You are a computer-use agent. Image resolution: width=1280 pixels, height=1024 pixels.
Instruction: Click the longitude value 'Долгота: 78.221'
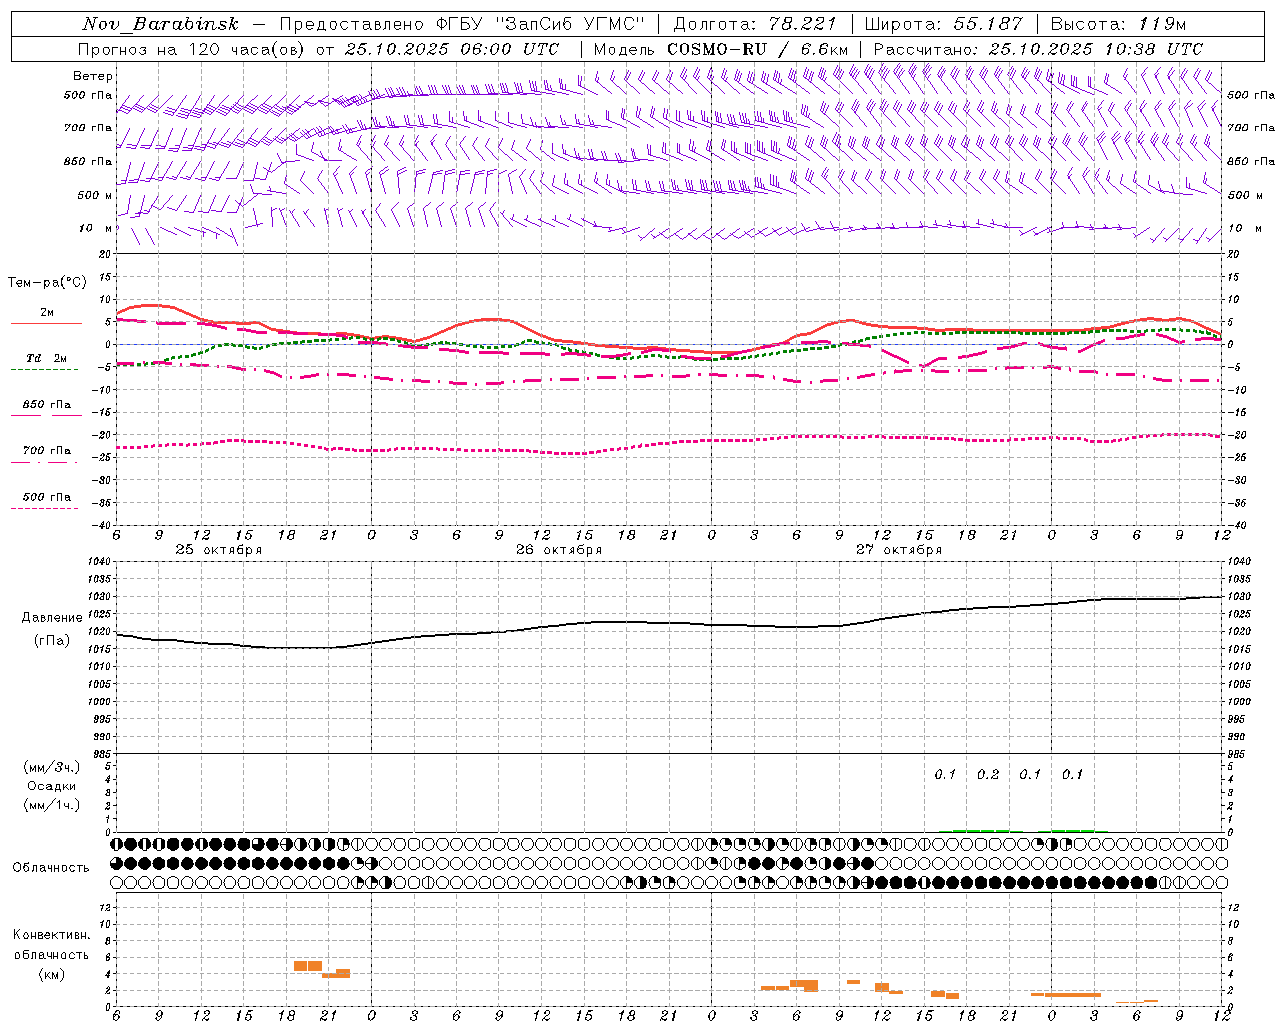coord(755,24)
